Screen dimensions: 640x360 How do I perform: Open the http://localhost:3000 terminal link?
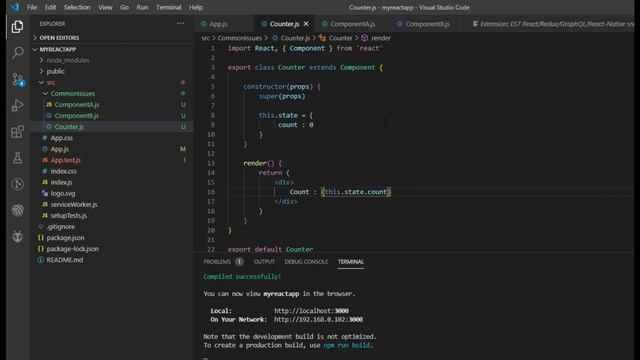311,311
